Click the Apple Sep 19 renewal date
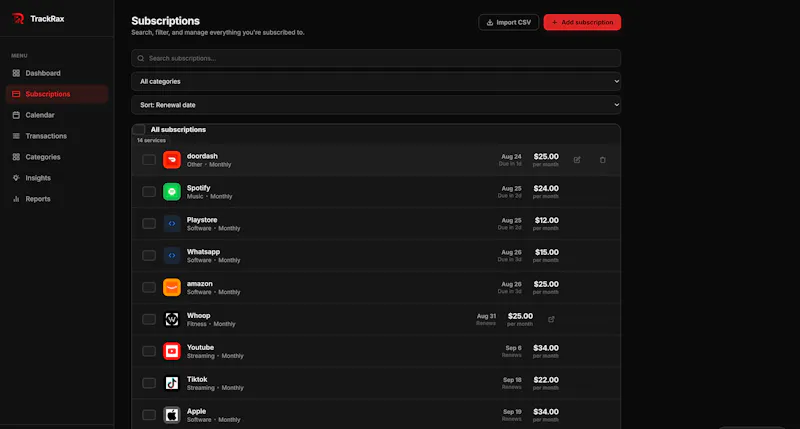 512,412
